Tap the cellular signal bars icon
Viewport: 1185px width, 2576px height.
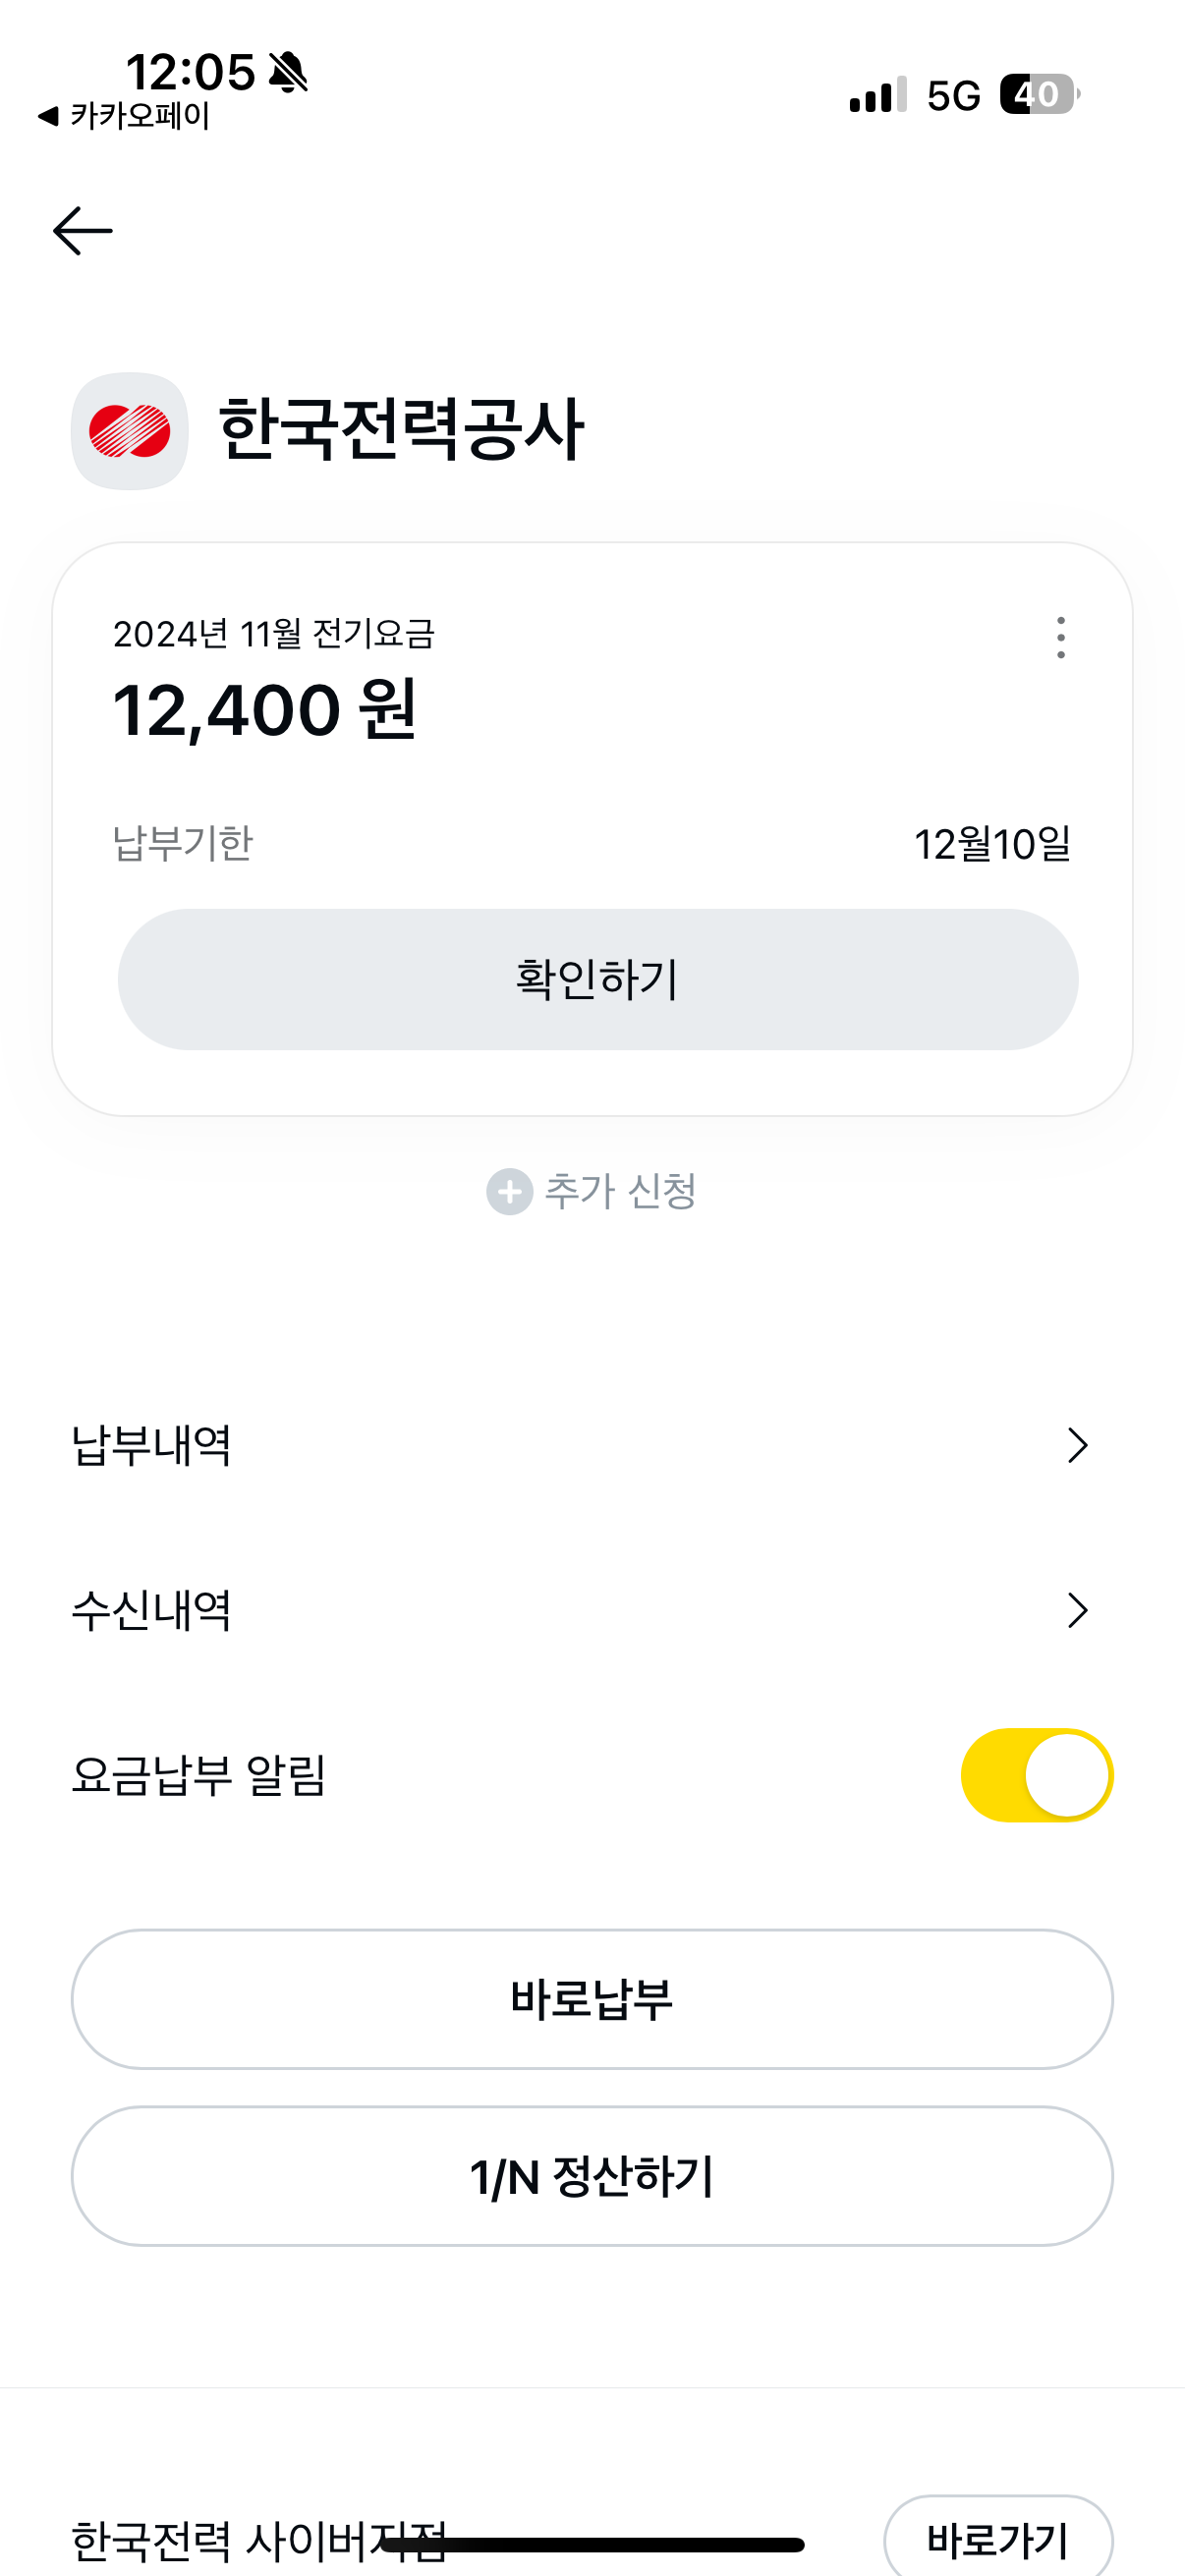pyautogui.click(x=877, y=95)
